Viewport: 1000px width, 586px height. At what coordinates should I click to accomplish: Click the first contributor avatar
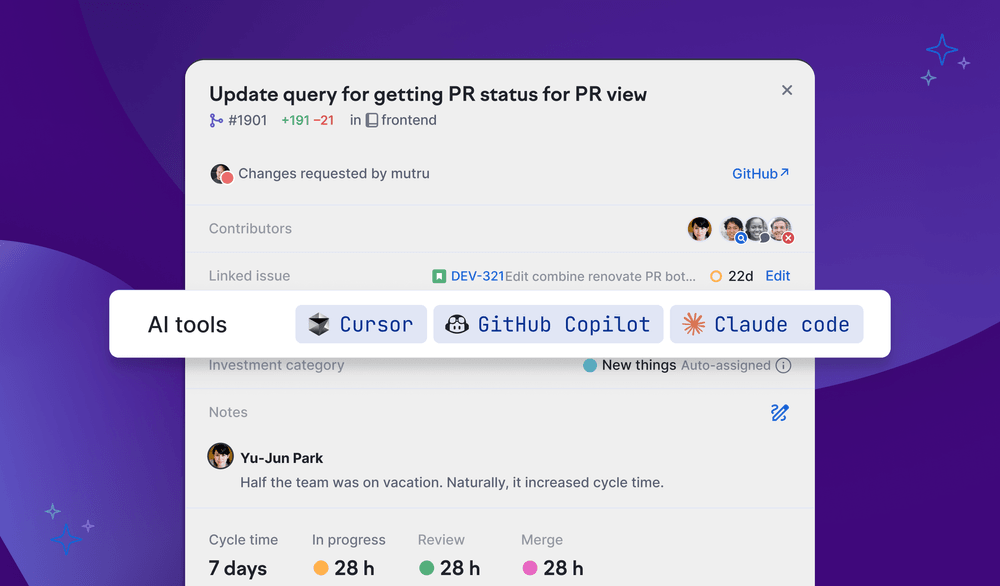pos(700,229)
